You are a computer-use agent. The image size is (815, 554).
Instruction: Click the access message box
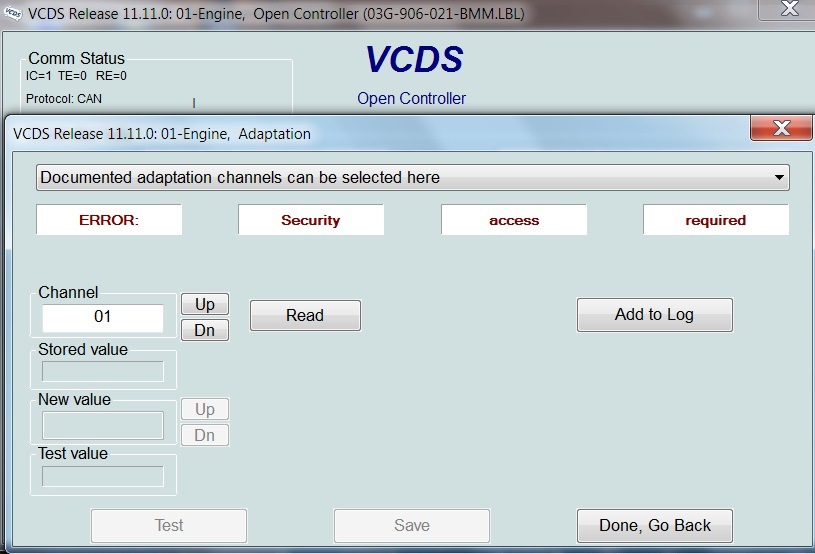click(x=514, y=220)
